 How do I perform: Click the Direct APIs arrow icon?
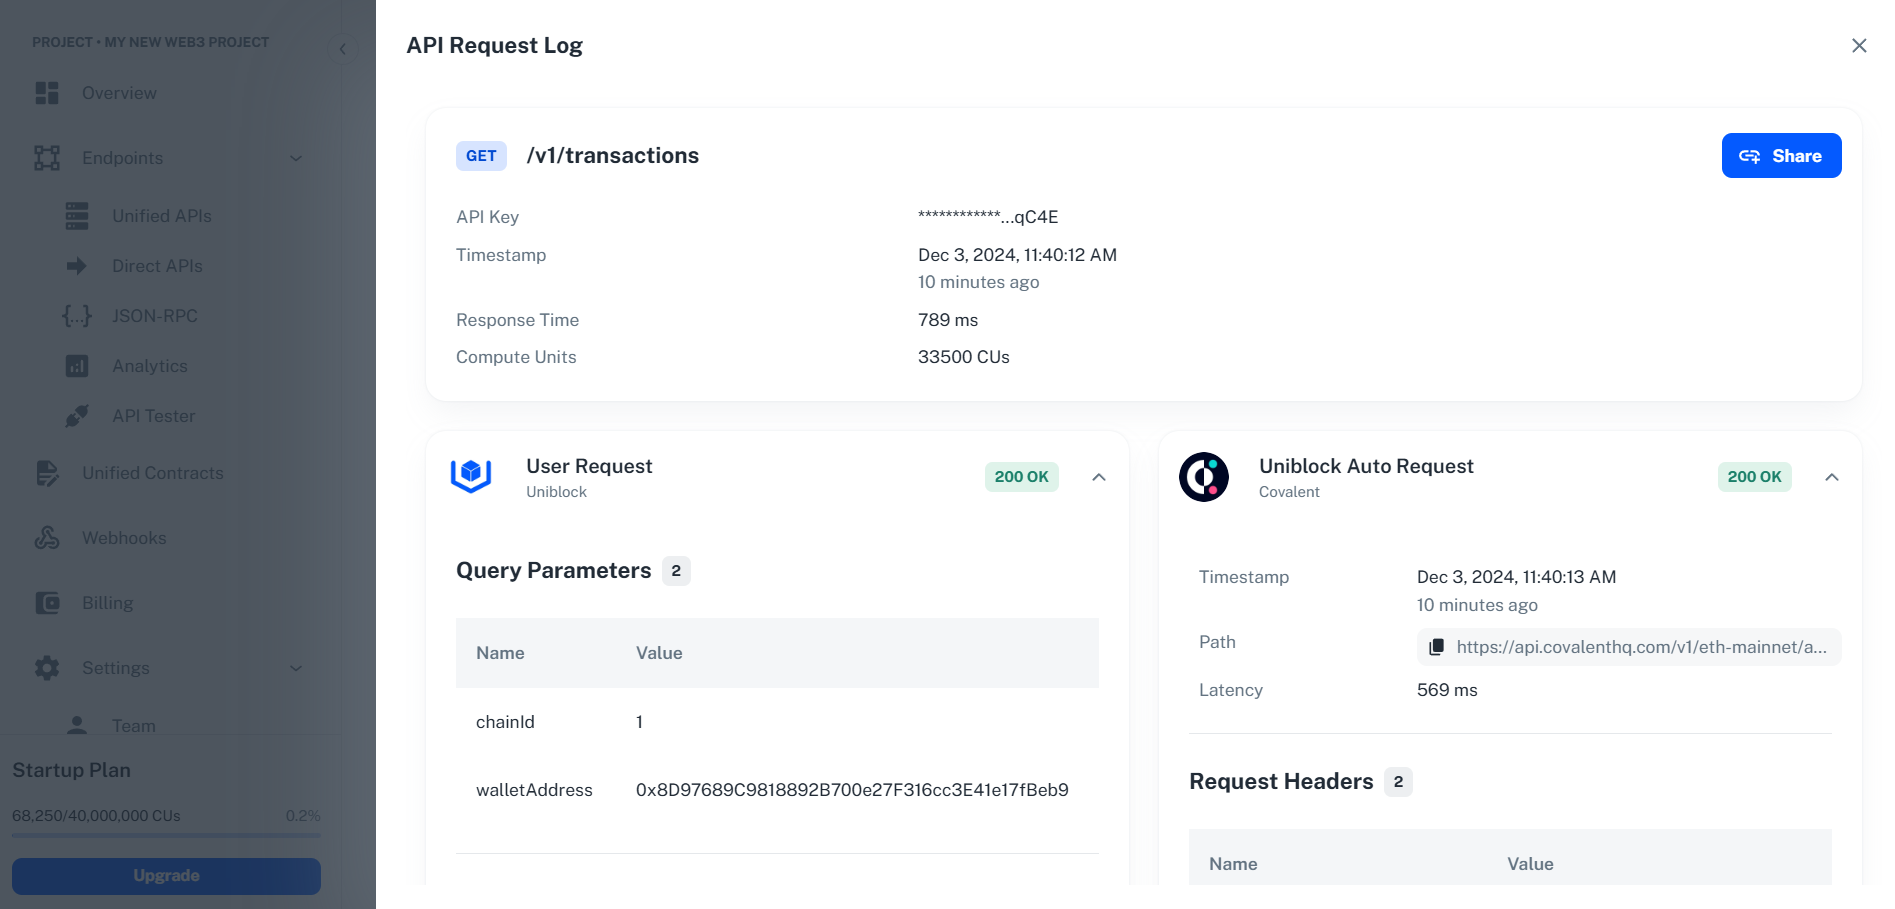coord(77,266)
